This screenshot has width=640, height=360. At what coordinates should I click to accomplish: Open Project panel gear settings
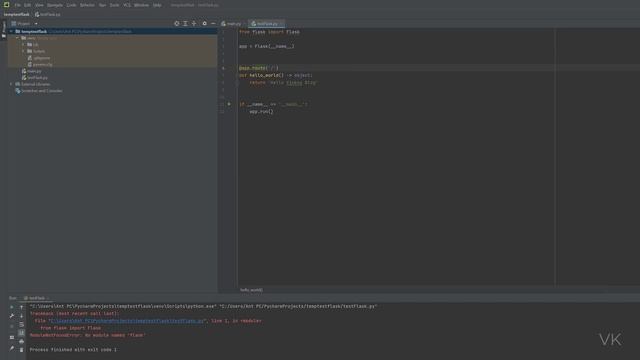coord(204,24)
